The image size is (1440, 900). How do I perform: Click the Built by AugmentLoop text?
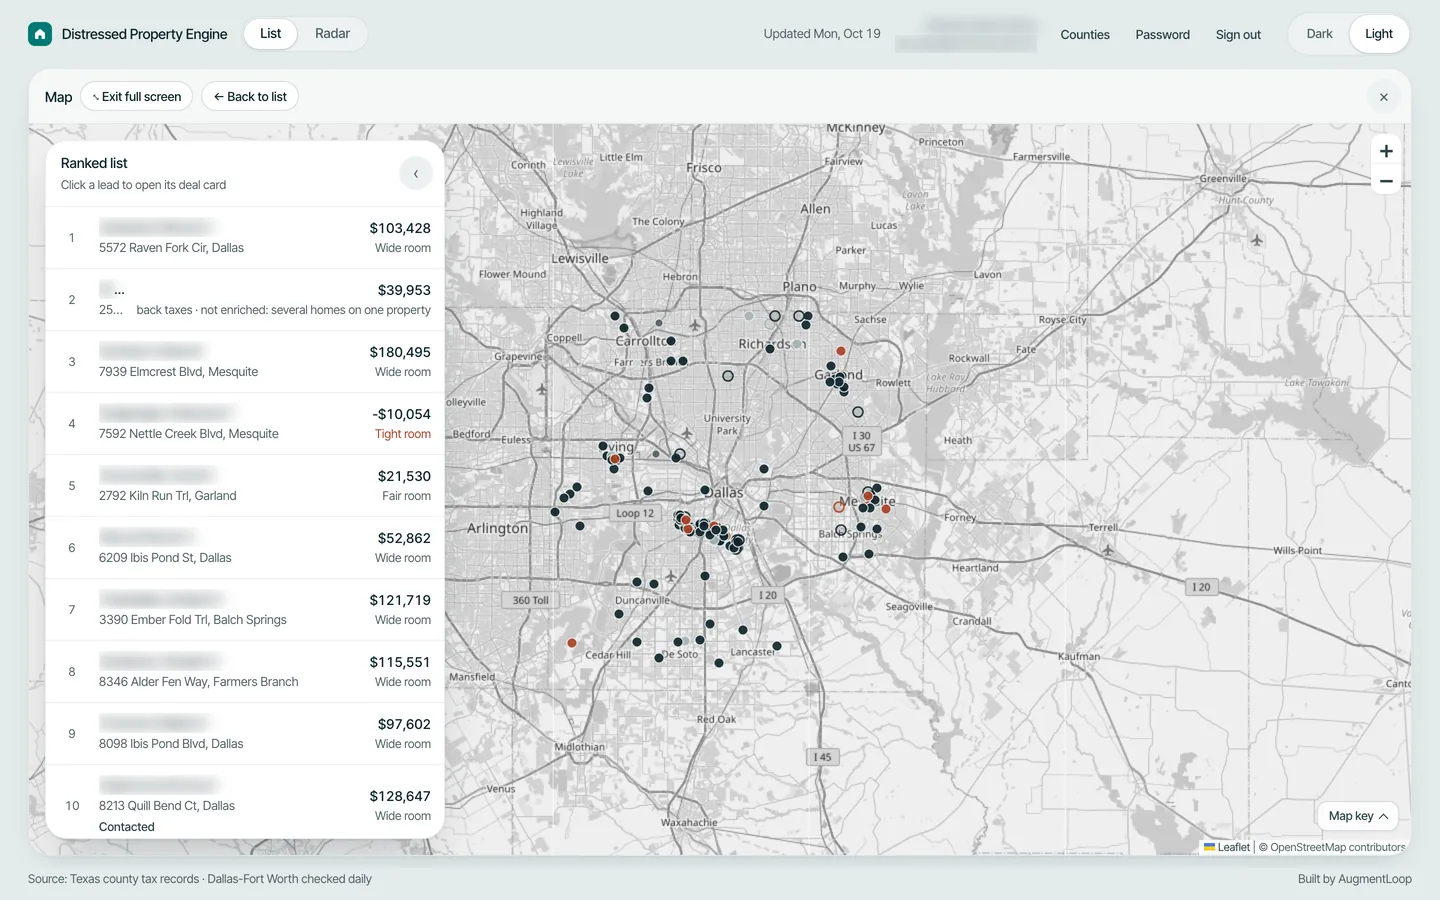click(x=1355, y=879)
